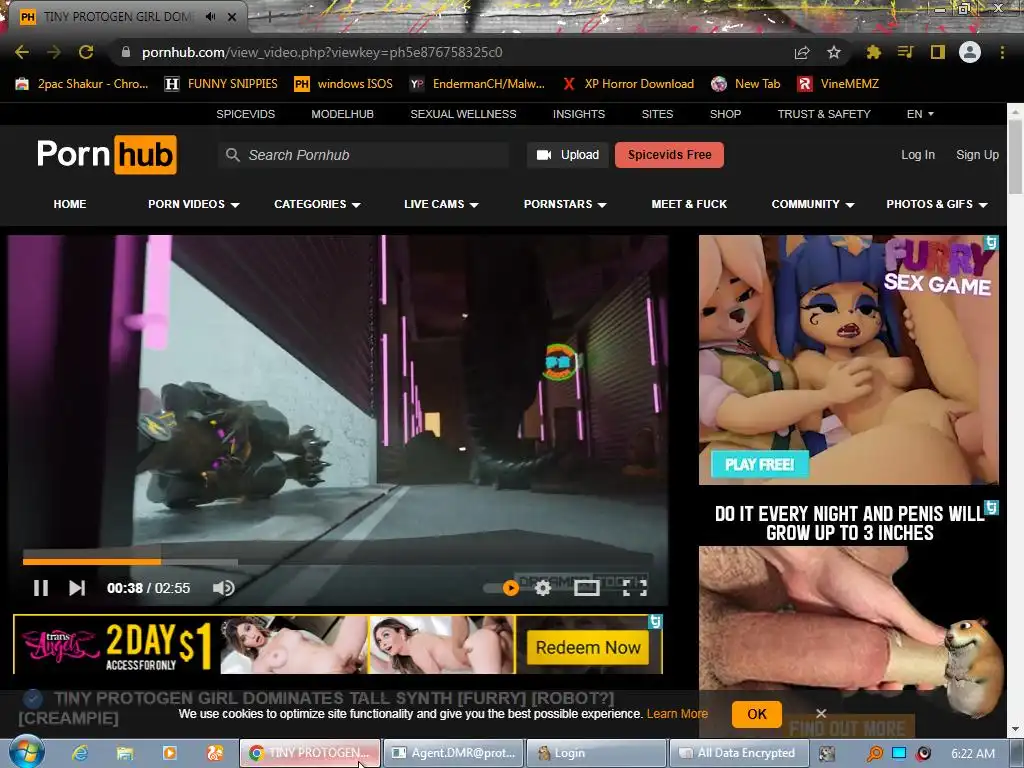Viewport: 1024px width, 768px height.
Task: Open the windows ISOS bookmark
Action: pos(344,84)
